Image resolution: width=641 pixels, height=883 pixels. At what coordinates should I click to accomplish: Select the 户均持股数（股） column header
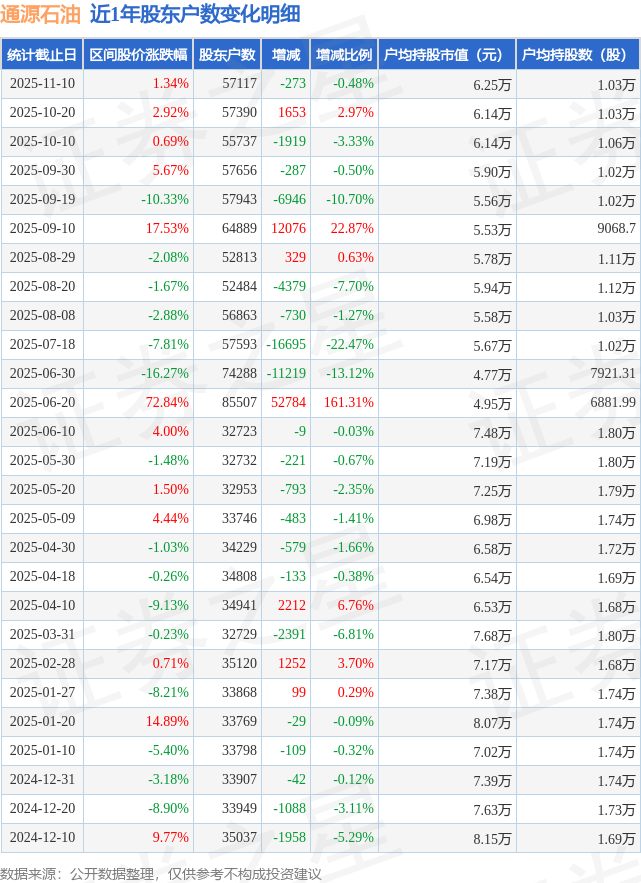578,55
